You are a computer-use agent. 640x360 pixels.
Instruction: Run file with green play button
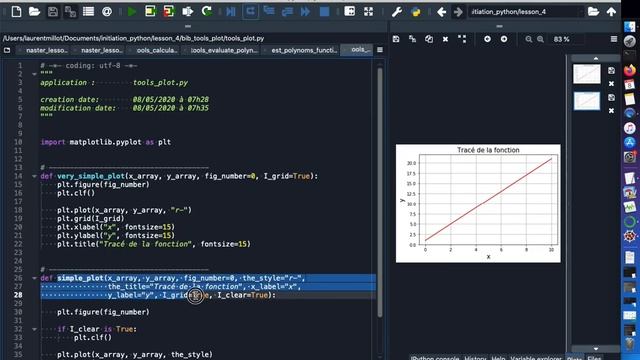[131, 11]
